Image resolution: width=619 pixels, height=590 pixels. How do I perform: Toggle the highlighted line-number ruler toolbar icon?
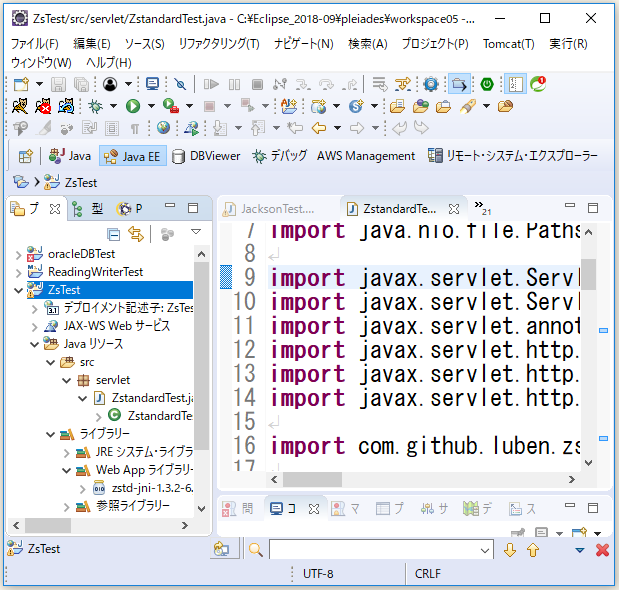coord(515,84)
